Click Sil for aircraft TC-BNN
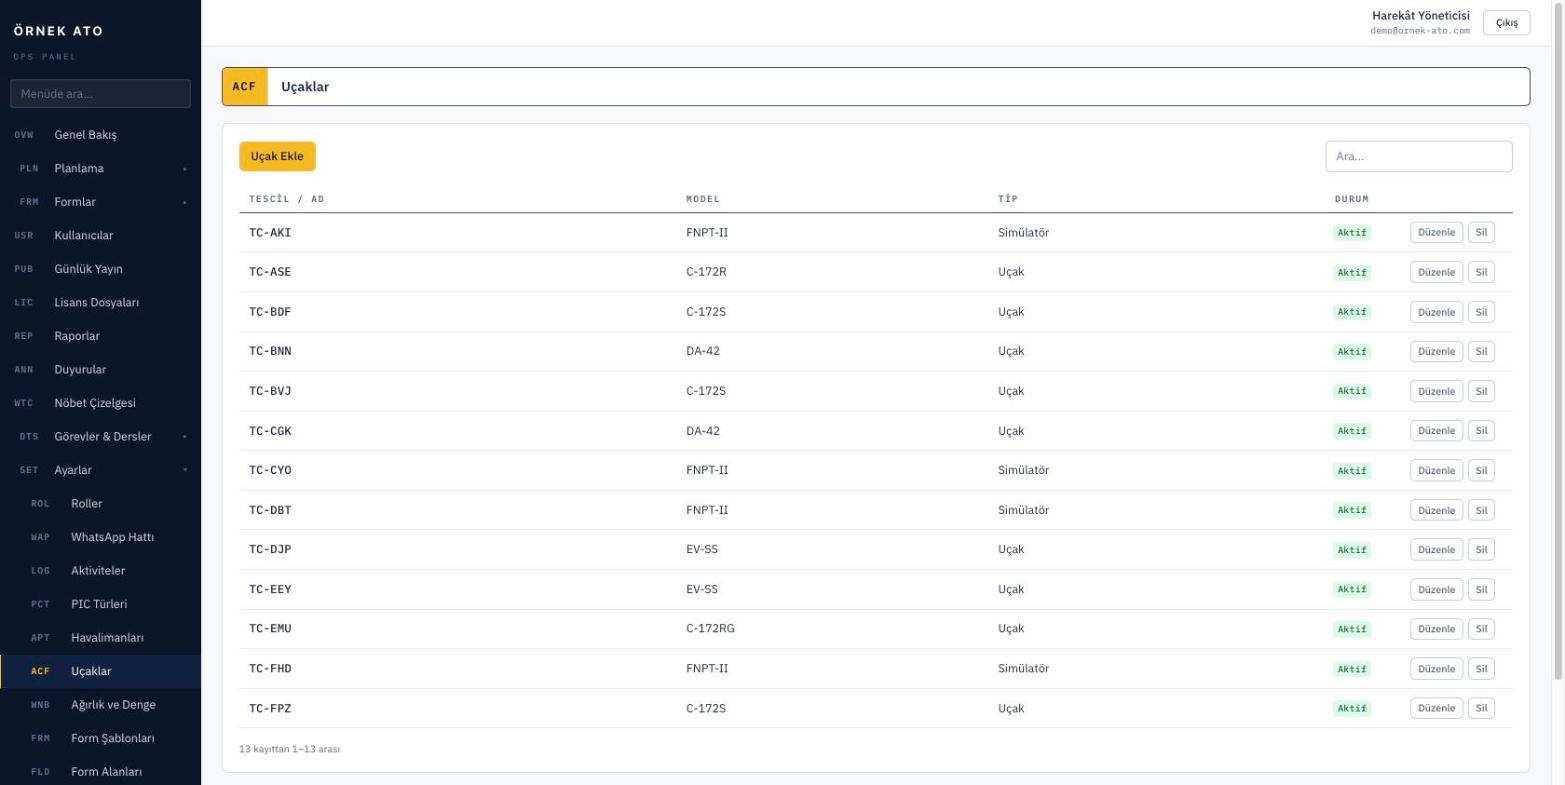The image size is (1565, 785). (1481, 351)
